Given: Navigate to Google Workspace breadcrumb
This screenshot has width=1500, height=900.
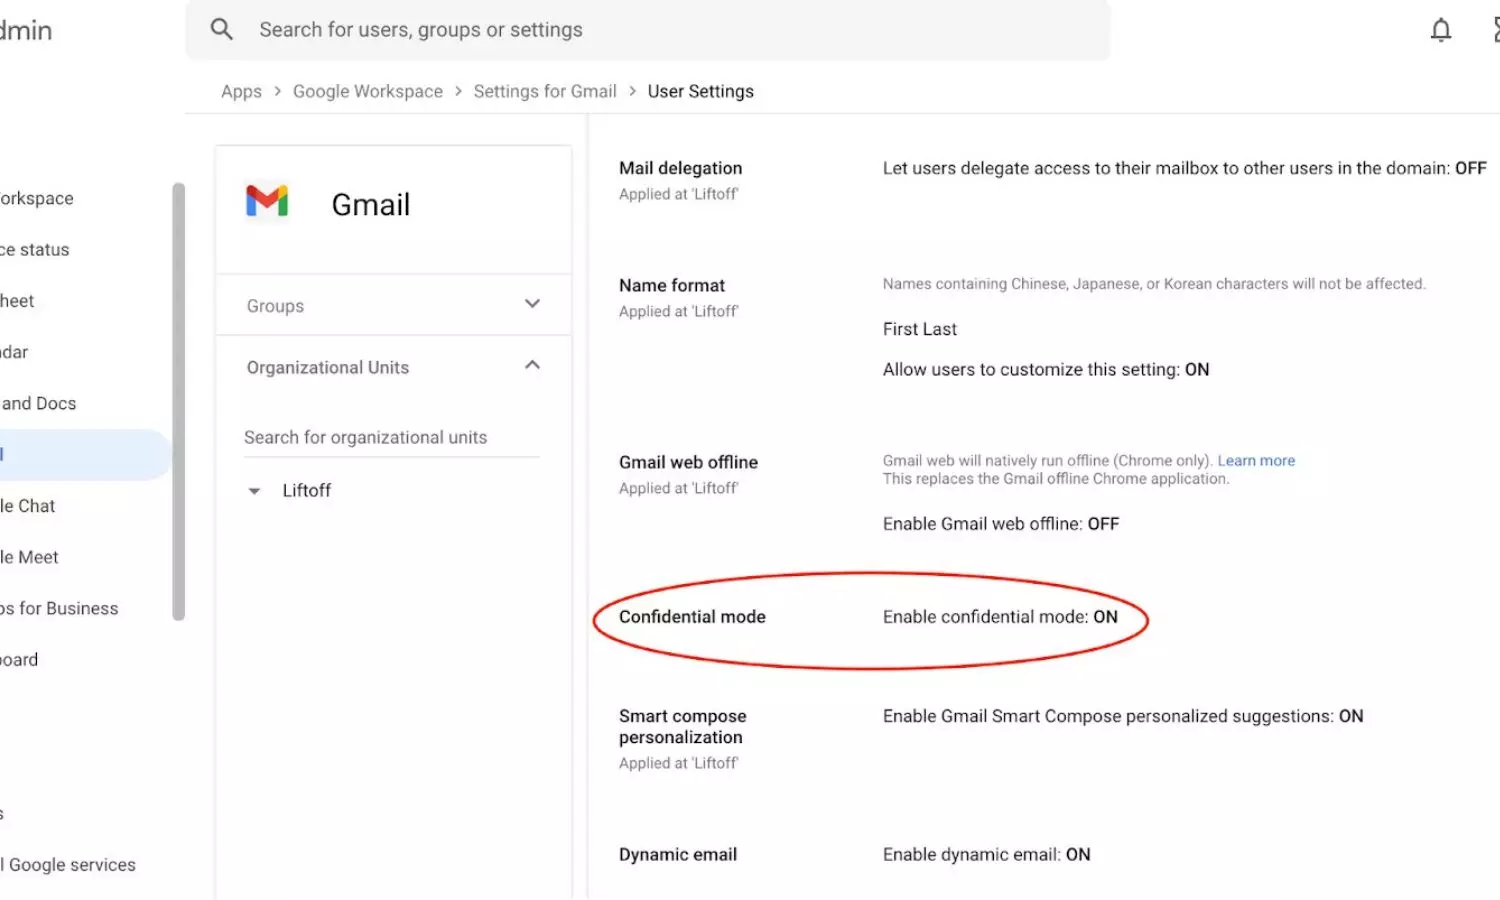Looking at the screenshot, I should [x=367, y=92].
